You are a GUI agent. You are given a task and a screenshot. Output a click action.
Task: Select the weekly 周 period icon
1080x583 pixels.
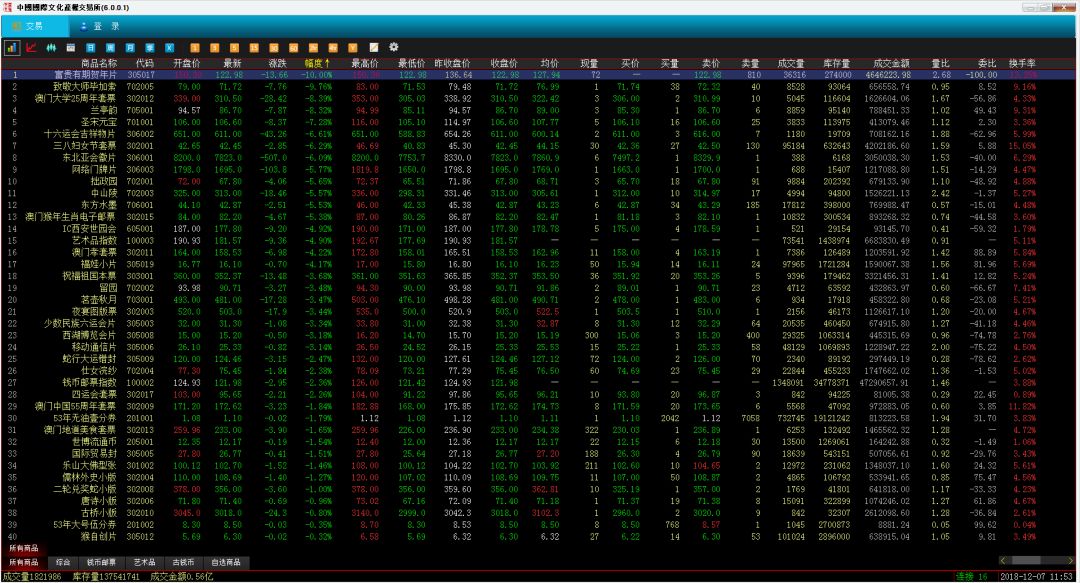110,48
